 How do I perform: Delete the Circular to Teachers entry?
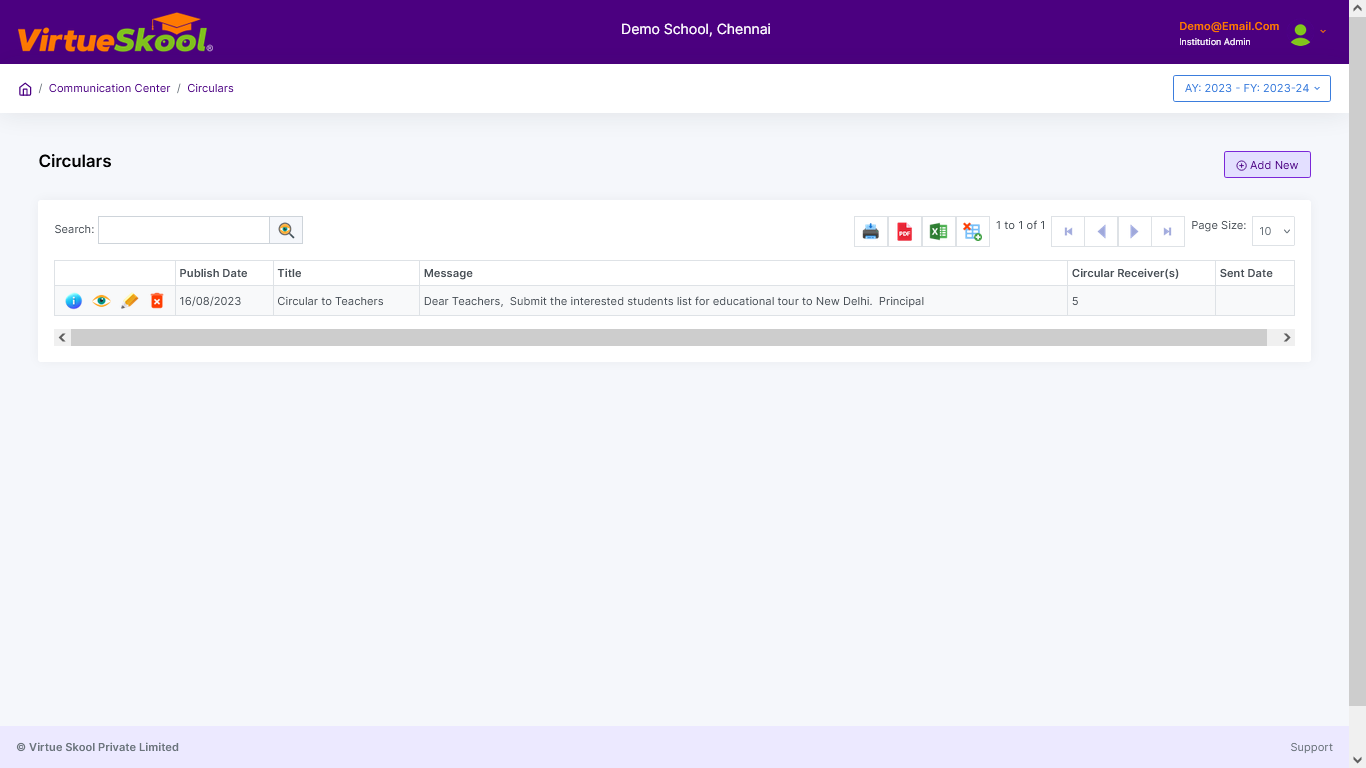click(157, 301)
